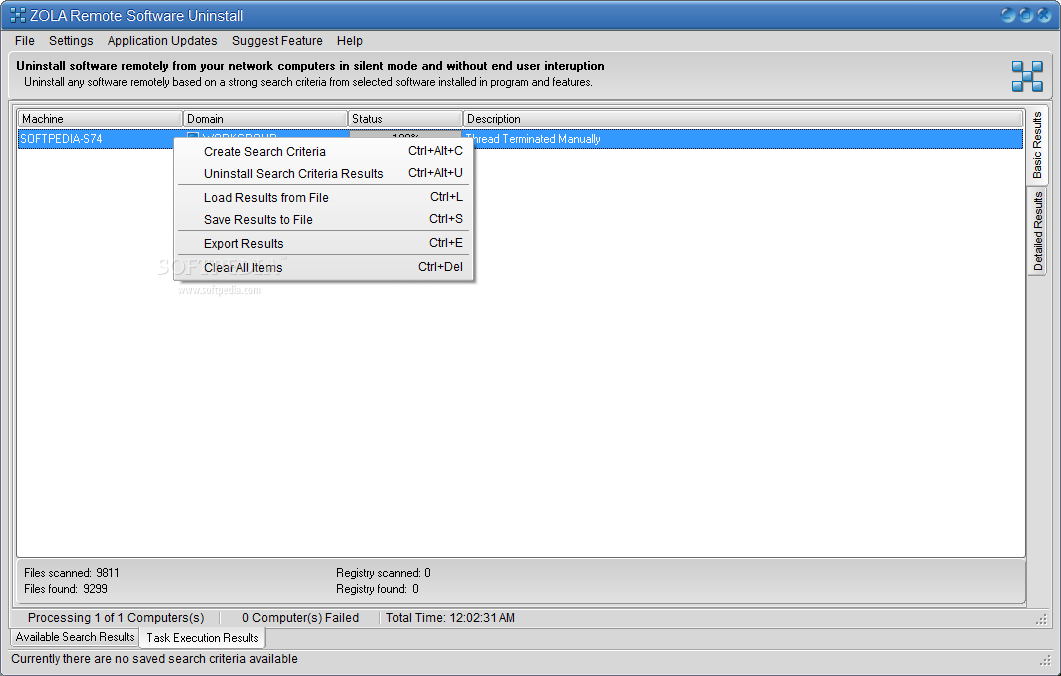Click the Registry found: 0 text
The image size is (1061, 676).
pos(377,589)
